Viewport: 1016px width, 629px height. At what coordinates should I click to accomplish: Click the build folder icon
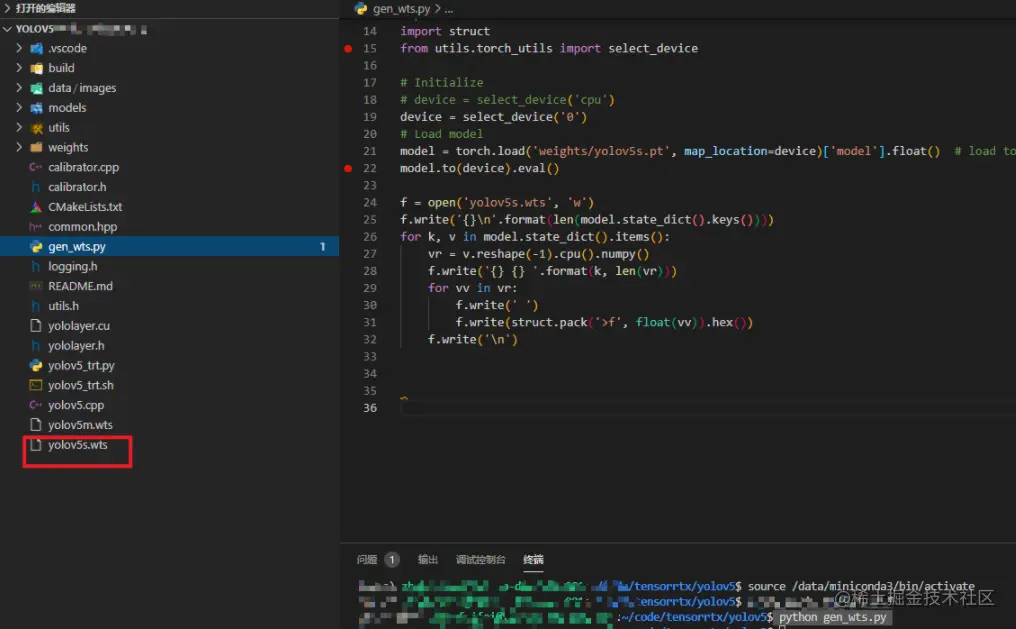(x=36, y=68)
